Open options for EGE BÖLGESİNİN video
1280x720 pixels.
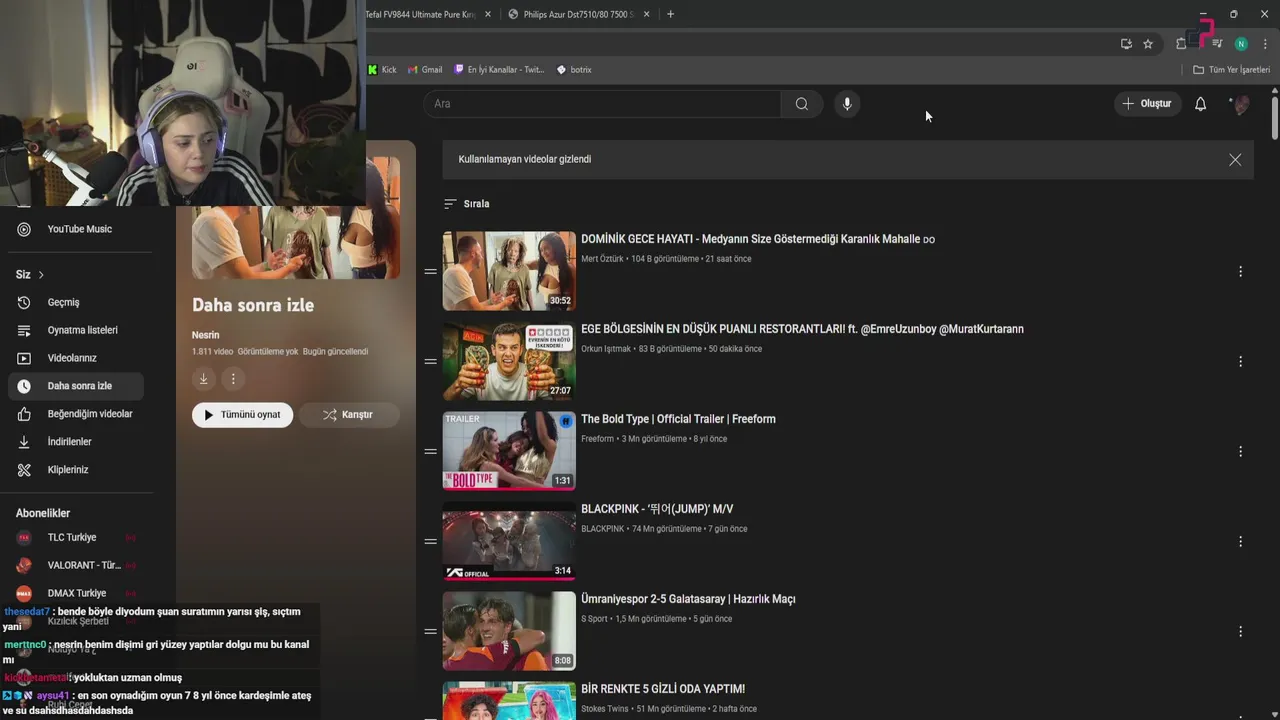1240,361
